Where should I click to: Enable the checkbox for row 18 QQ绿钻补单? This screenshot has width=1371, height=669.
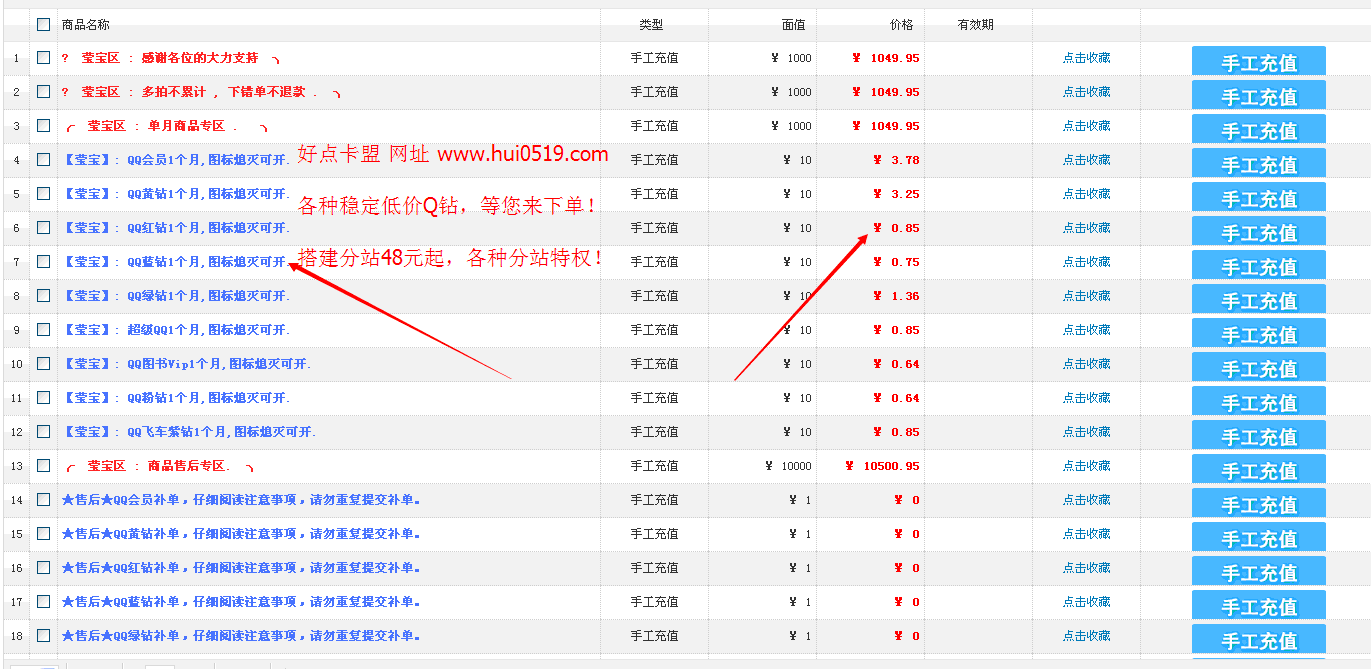(x=43, y=635)
